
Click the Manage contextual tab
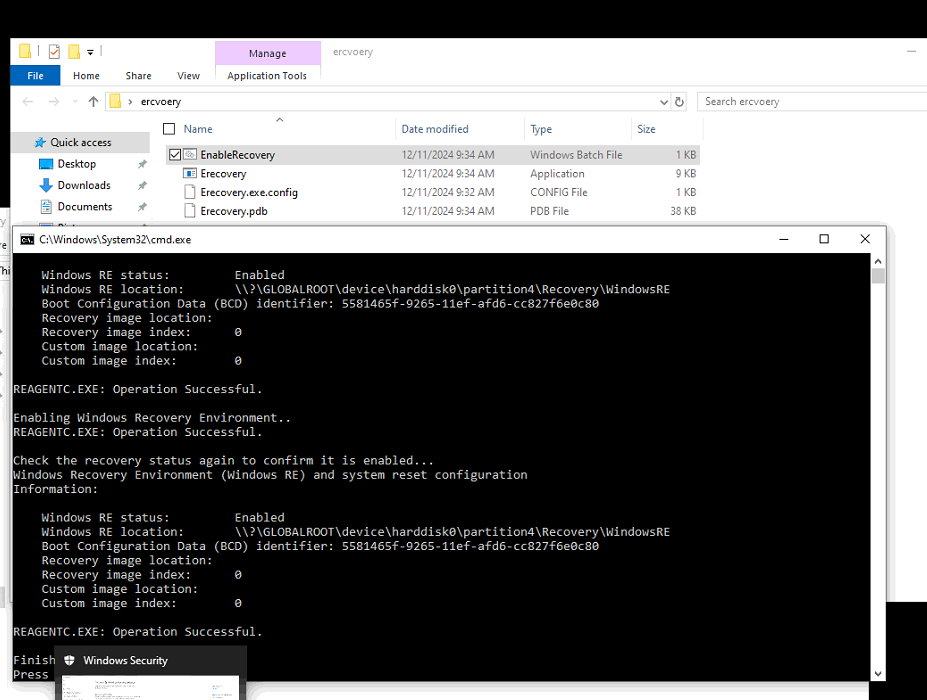[268, 53]
